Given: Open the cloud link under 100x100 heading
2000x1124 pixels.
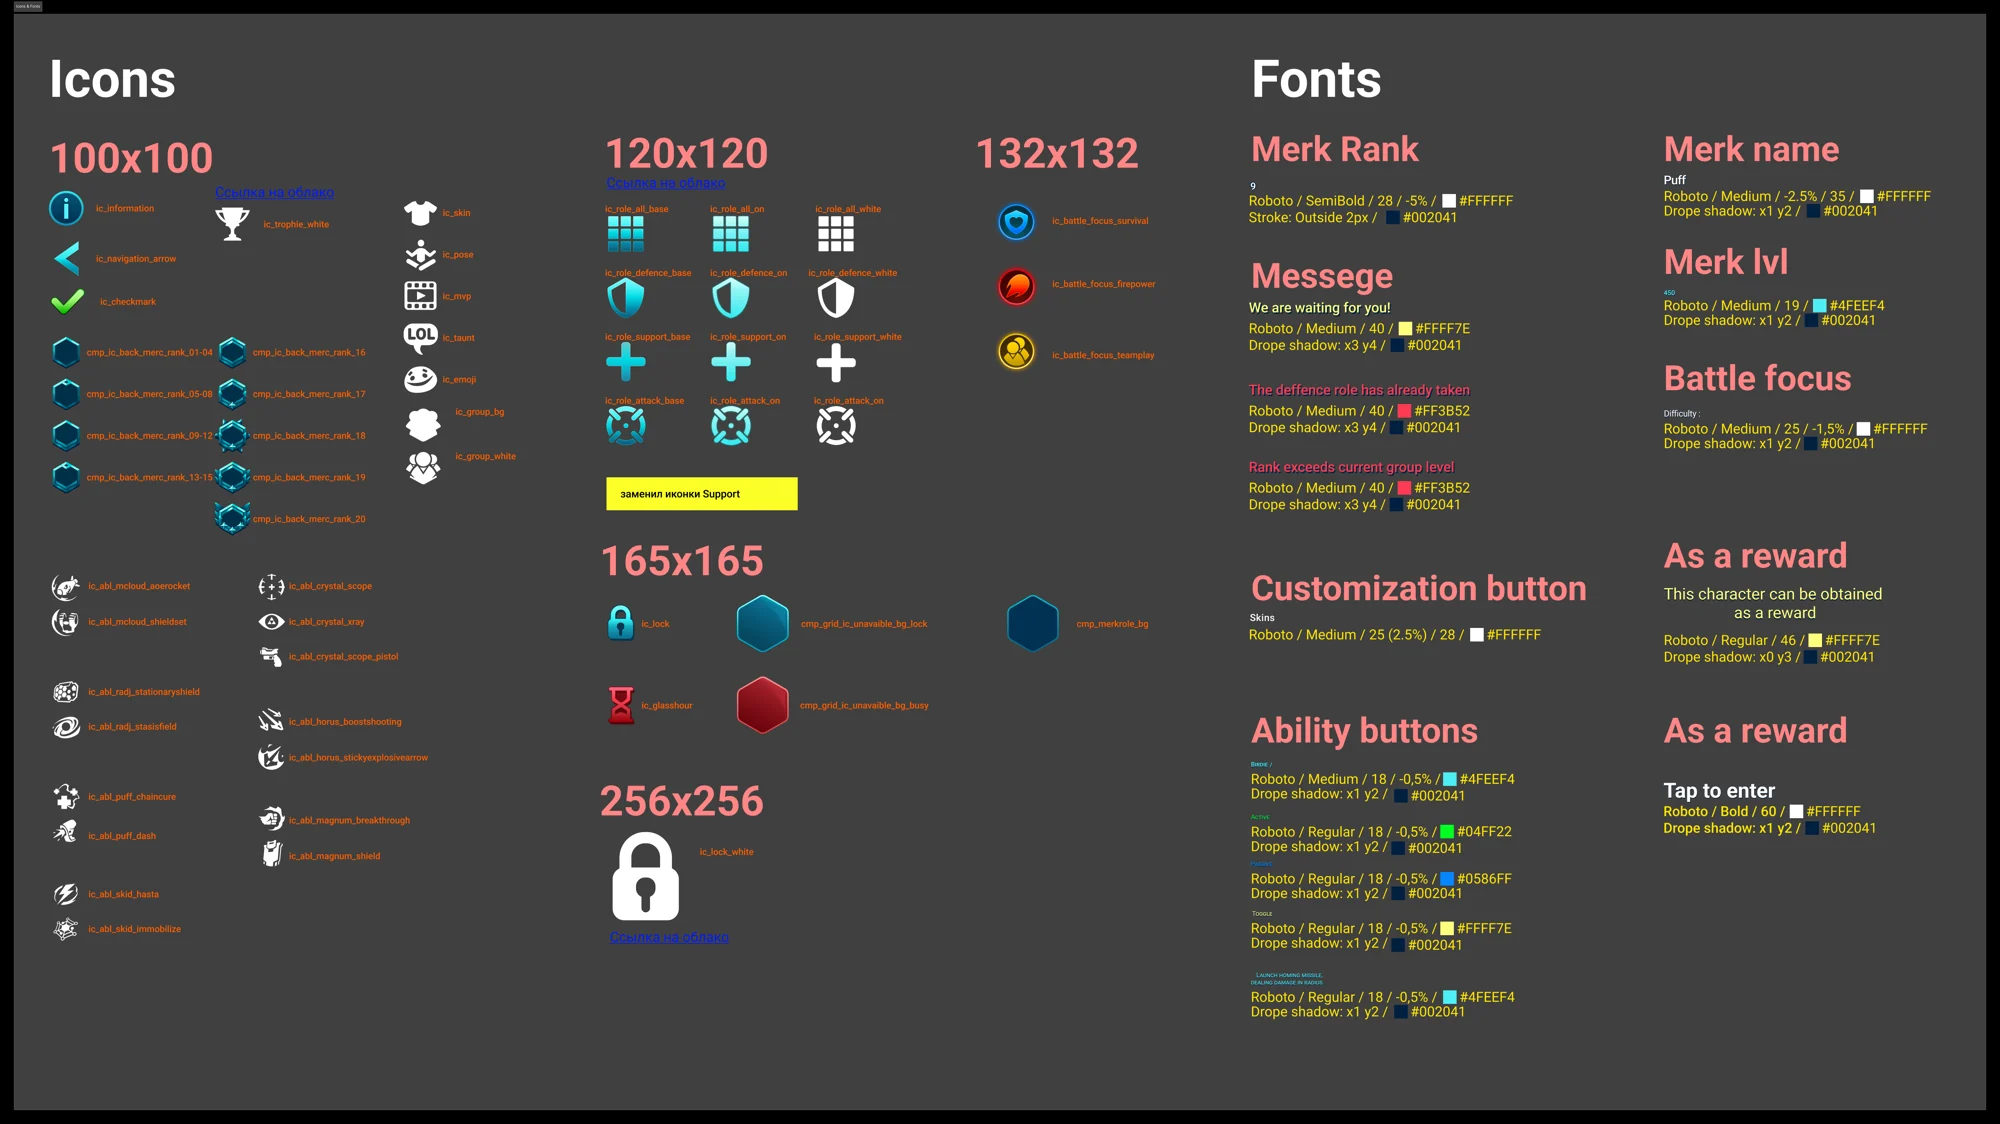Looking at the screenshot, I should point(274,192).
